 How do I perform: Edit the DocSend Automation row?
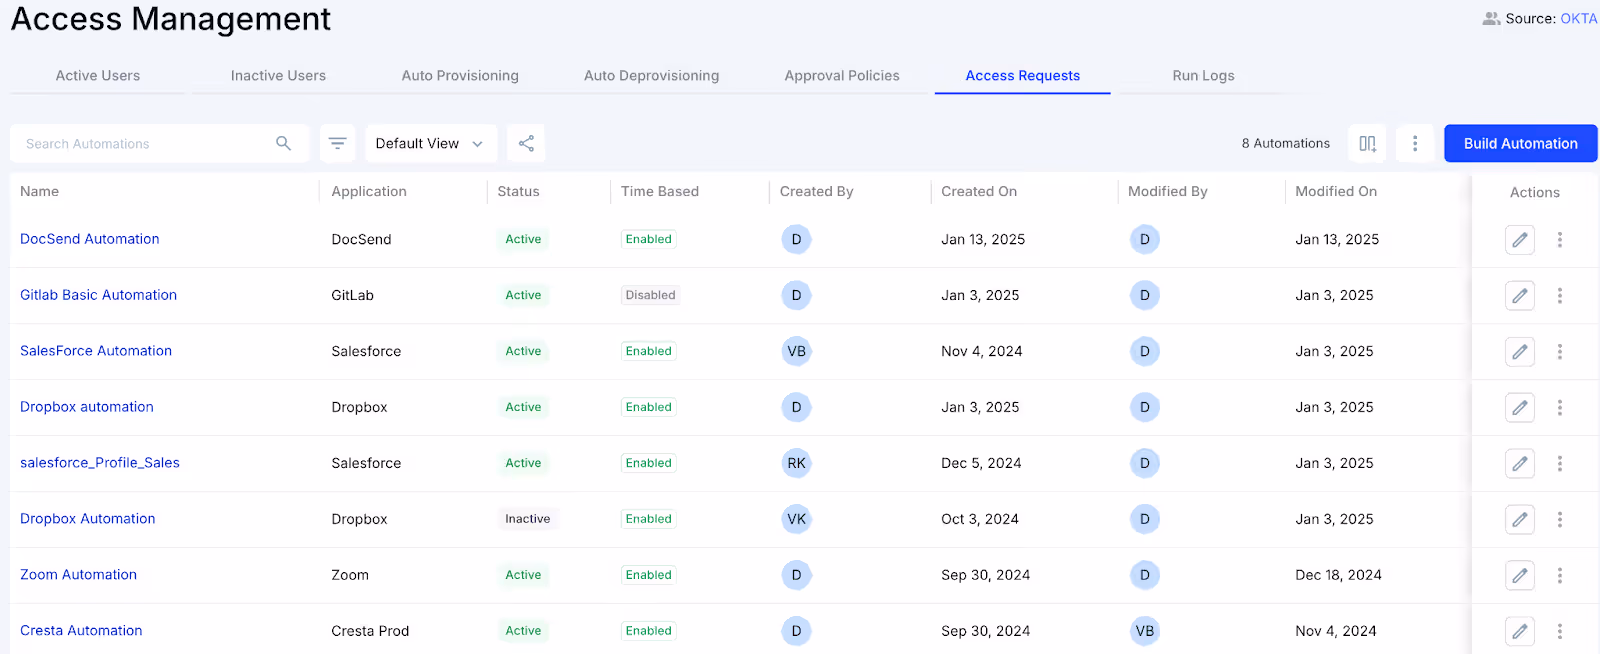[x=1520, y=239]
